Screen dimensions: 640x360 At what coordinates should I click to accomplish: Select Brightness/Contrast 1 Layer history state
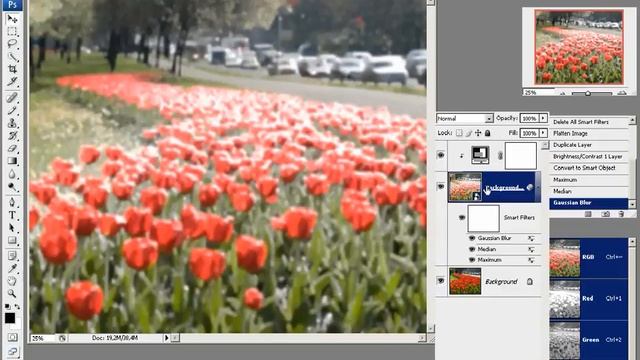tap(589, 156)
